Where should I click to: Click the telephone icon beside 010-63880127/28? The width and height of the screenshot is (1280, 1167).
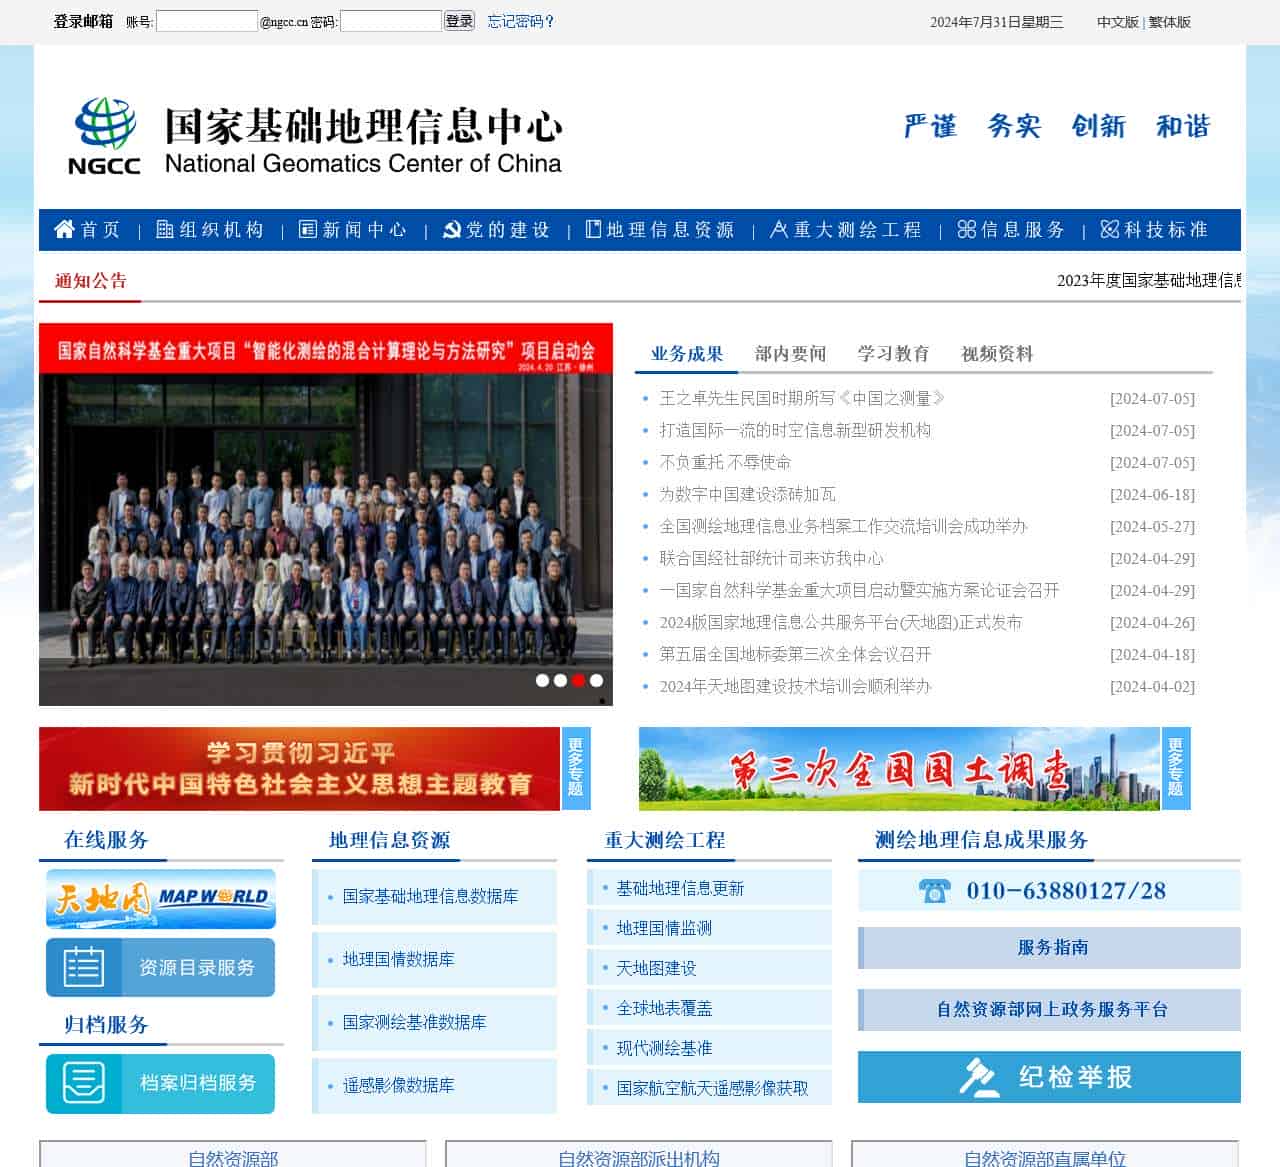(x=934, y=890)
